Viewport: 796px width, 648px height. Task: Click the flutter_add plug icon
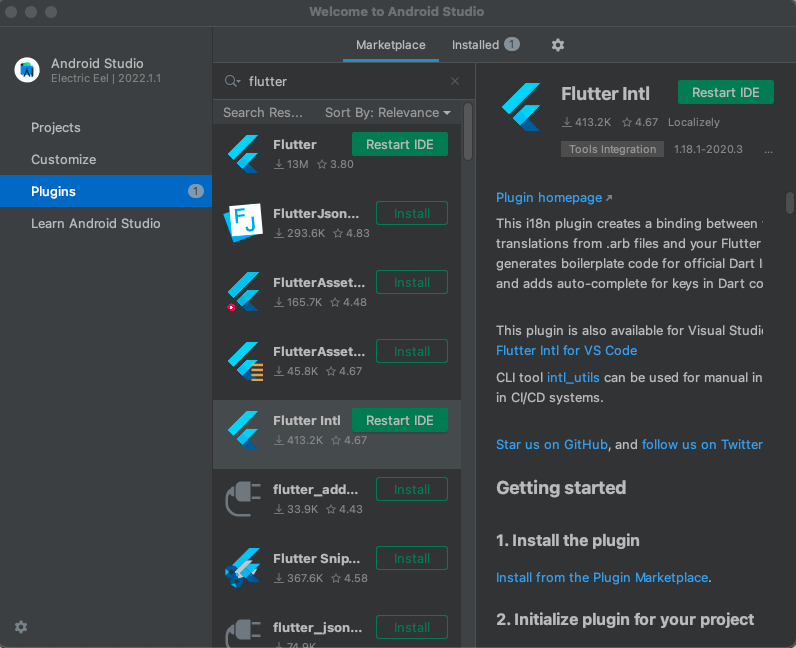[x=243, y=499]
